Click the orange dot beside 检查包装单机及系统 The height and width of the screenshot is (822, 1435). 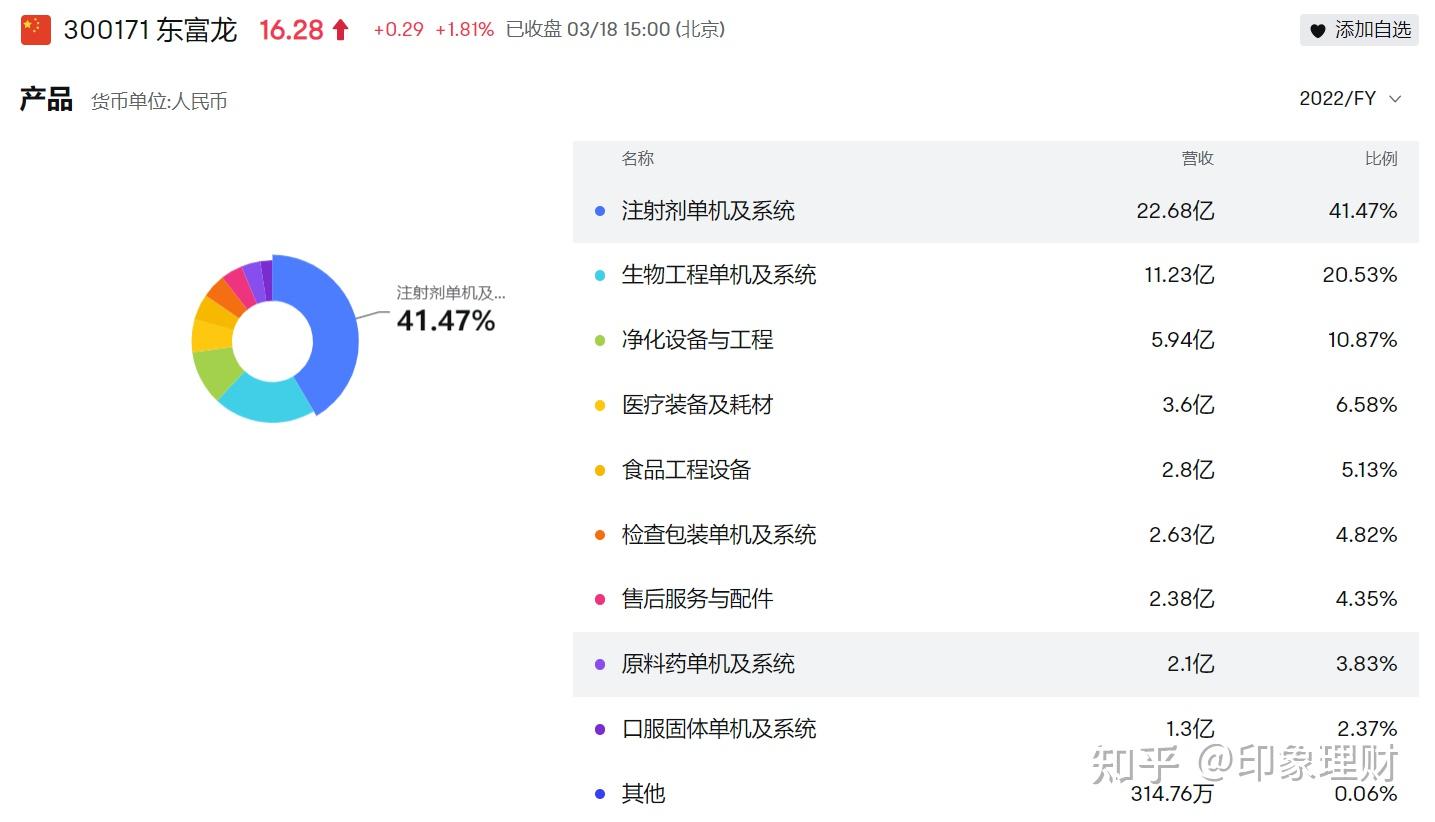pos(600,535)
